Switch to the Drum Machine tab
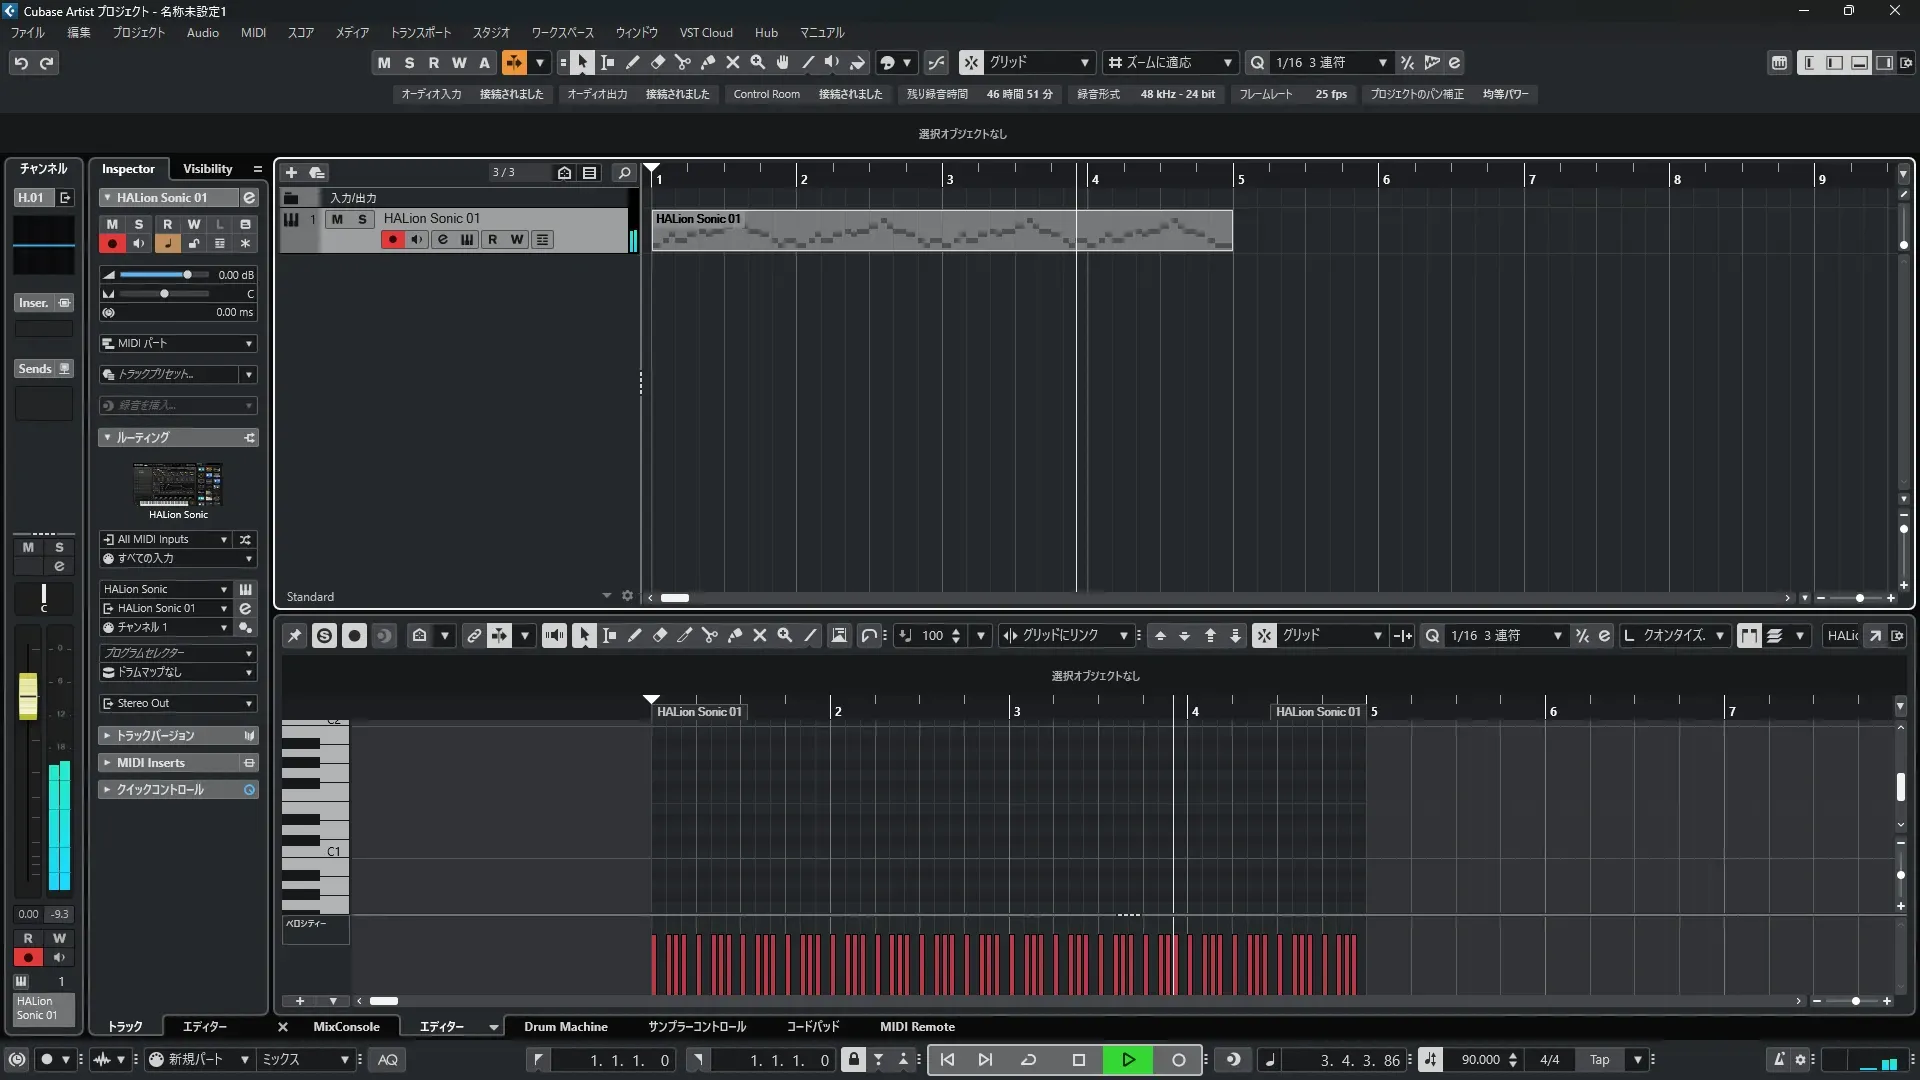1920x1080 pixels. click(x=565, y=1027)
